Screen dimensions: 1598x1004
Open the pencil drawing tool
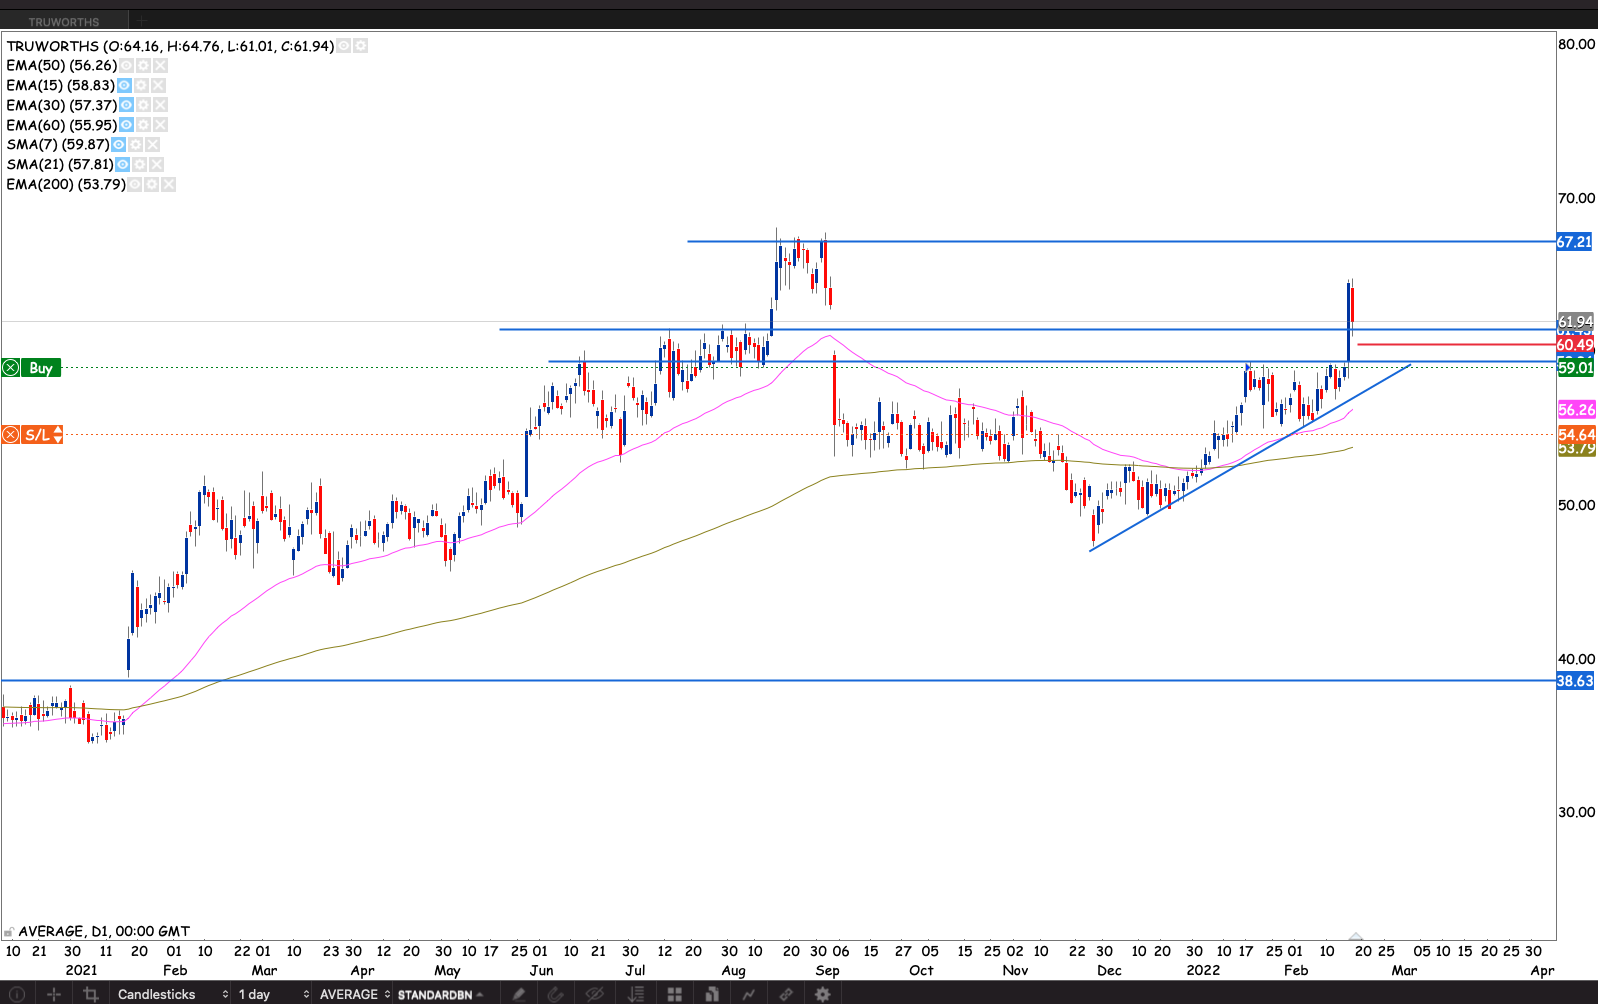518,994
